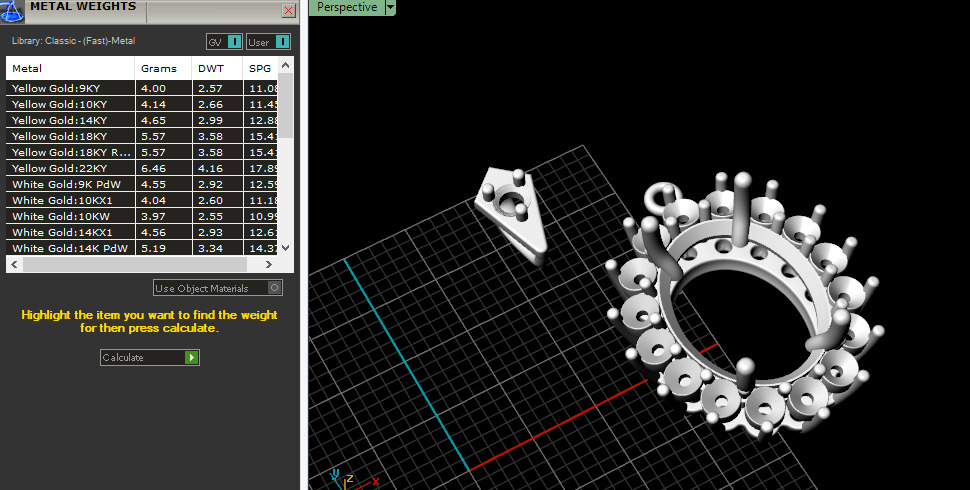970x490 pixels.
Task: Select the White Gold:14K PdW row
Action: click(x=142, y=248)
